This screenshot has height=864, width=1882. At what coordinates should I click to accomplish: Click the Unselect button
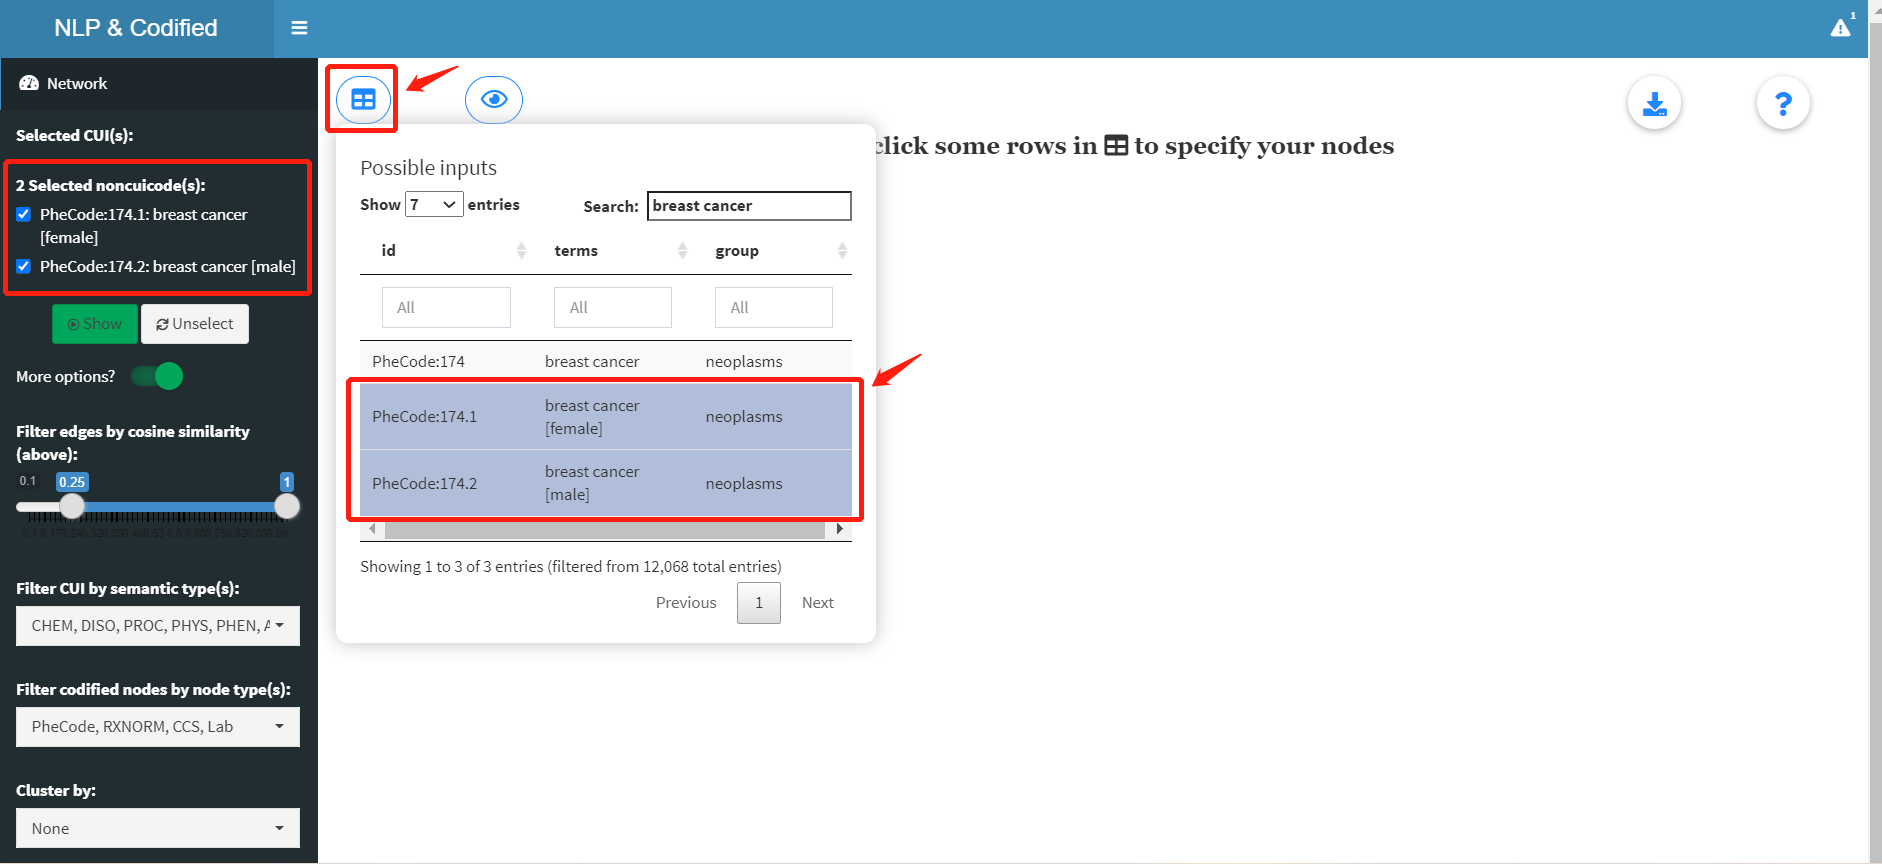pyautogui.click(x=195, y=324)
